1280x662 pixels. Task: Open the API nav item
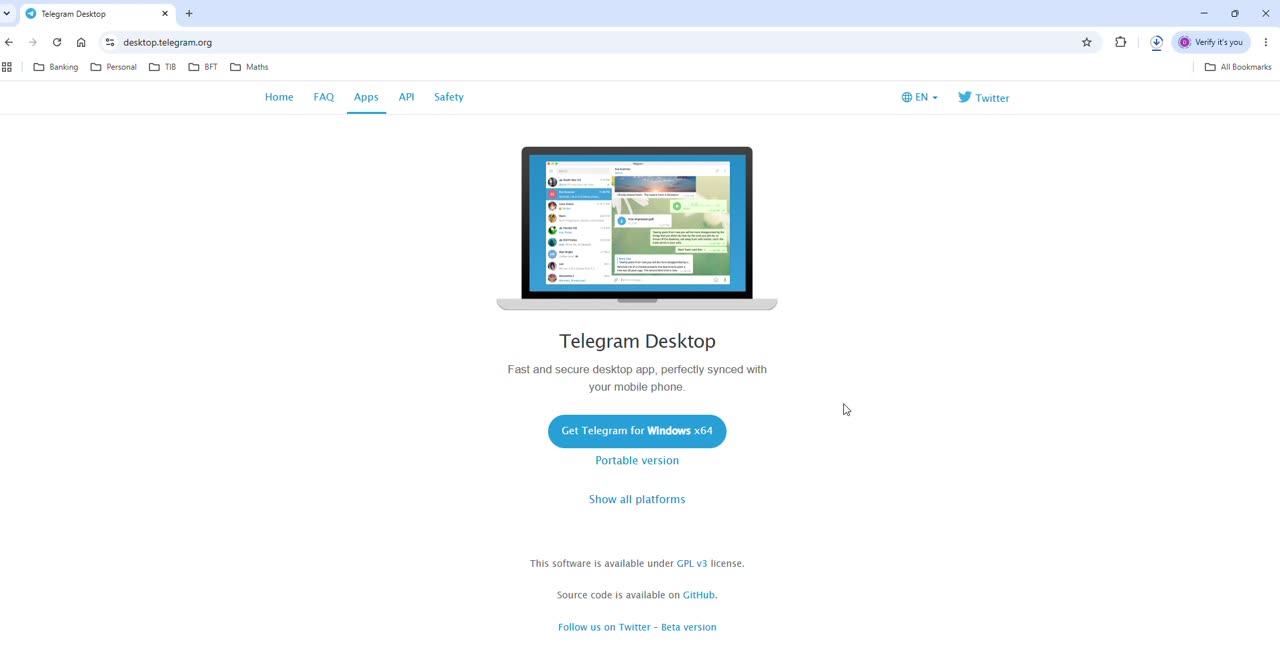406,97
